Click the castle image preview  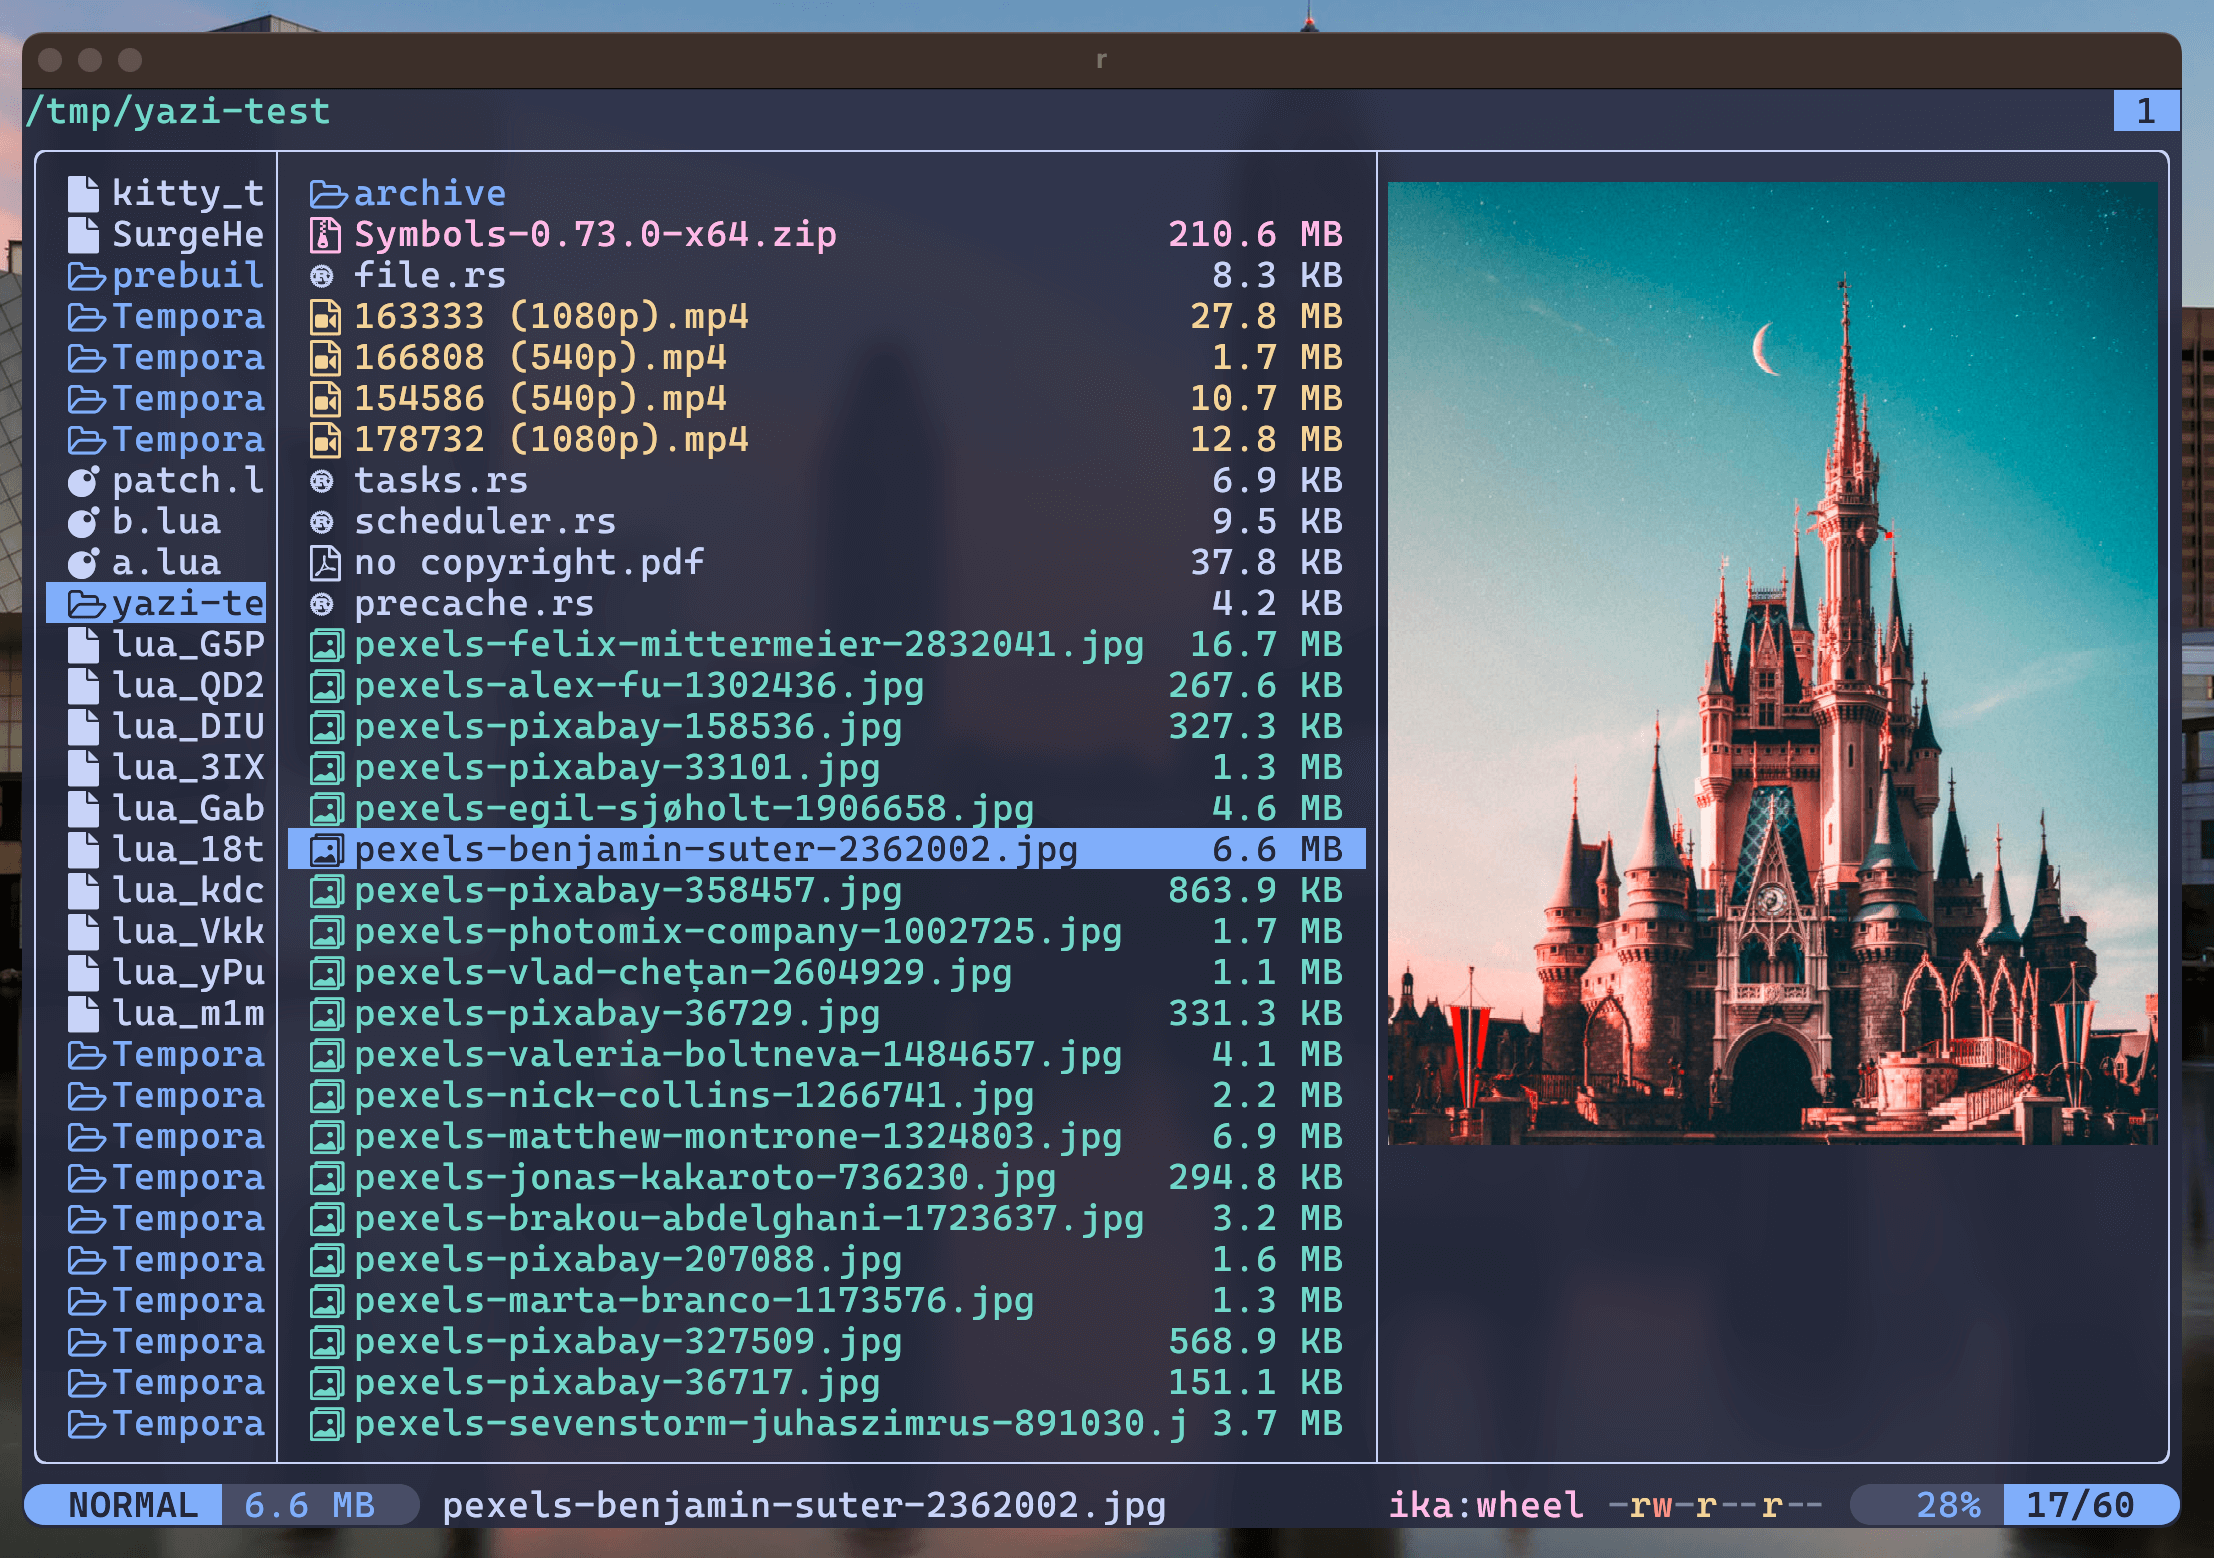click(x=1771, y=662)
